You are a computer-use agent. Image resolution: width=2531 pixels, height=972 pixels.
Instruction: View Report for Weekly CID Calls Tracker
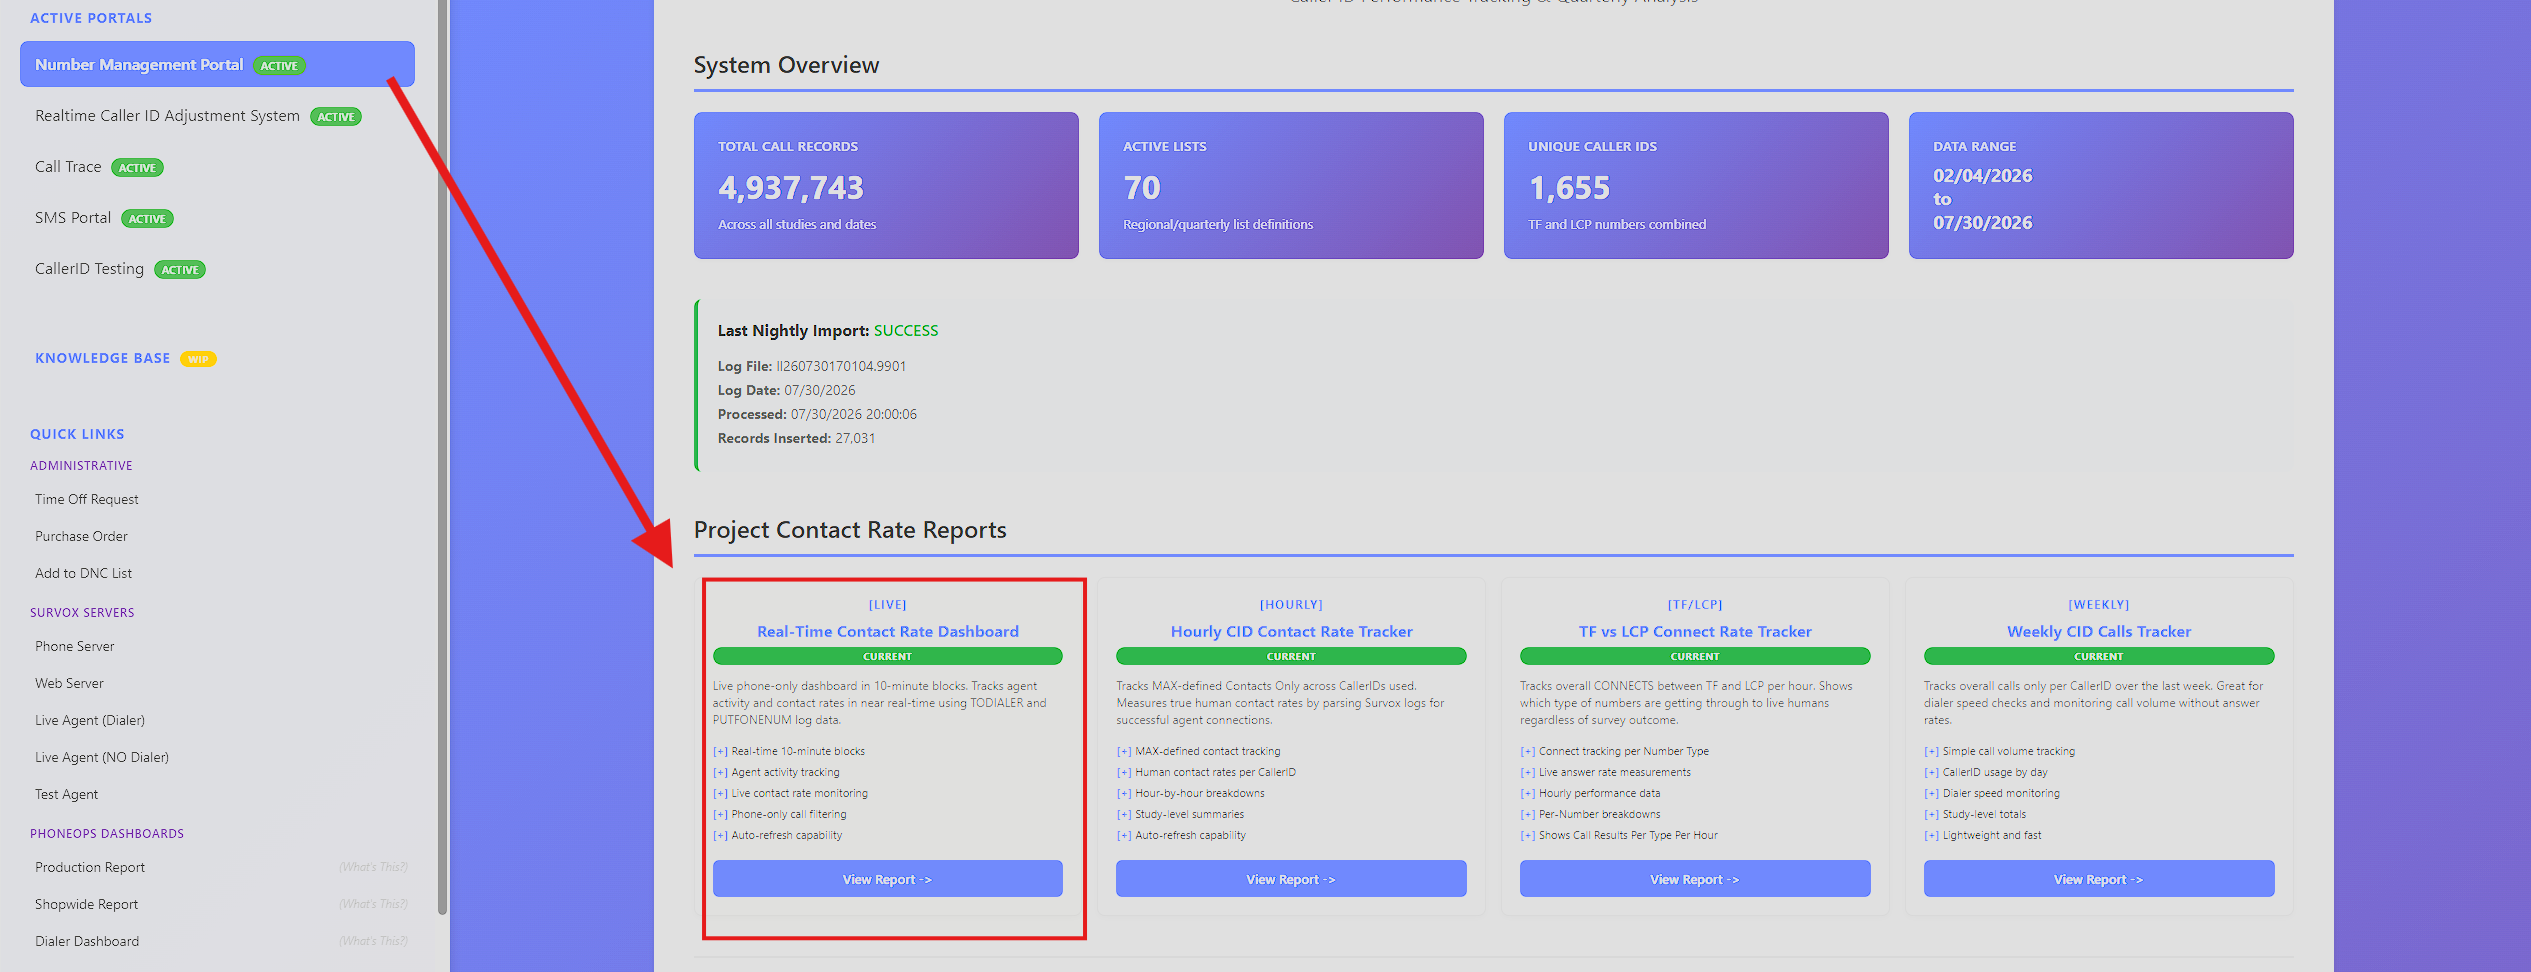(x=2099, y=879)
